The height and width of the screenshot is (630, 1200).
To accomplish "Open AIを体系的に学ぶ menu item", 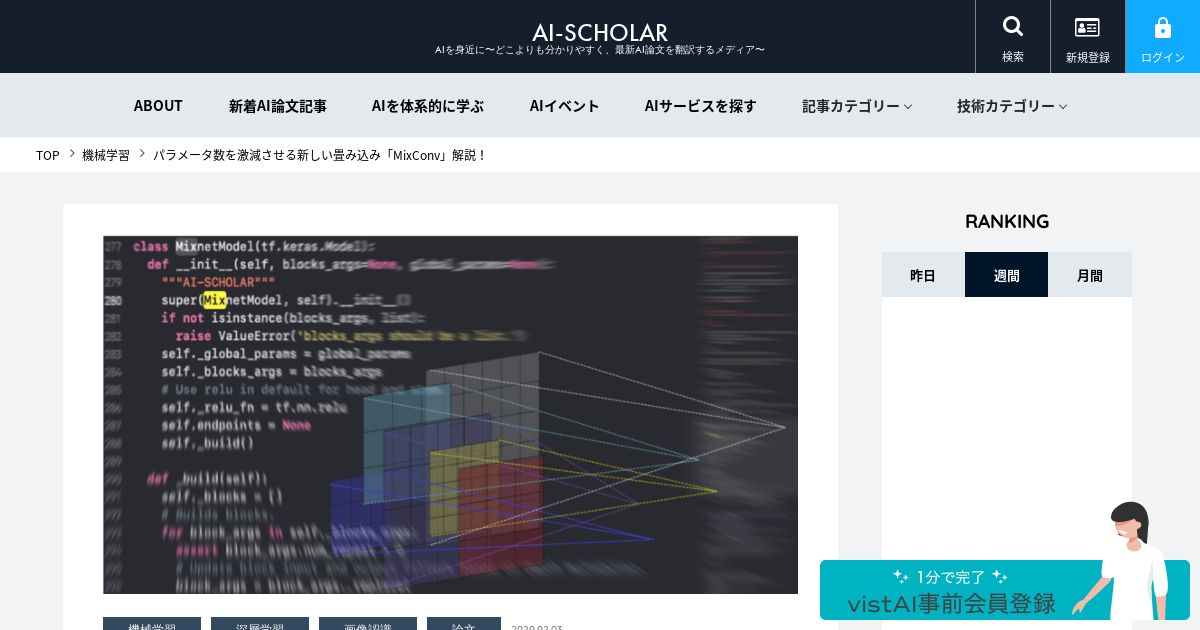I will coord(428,105).
